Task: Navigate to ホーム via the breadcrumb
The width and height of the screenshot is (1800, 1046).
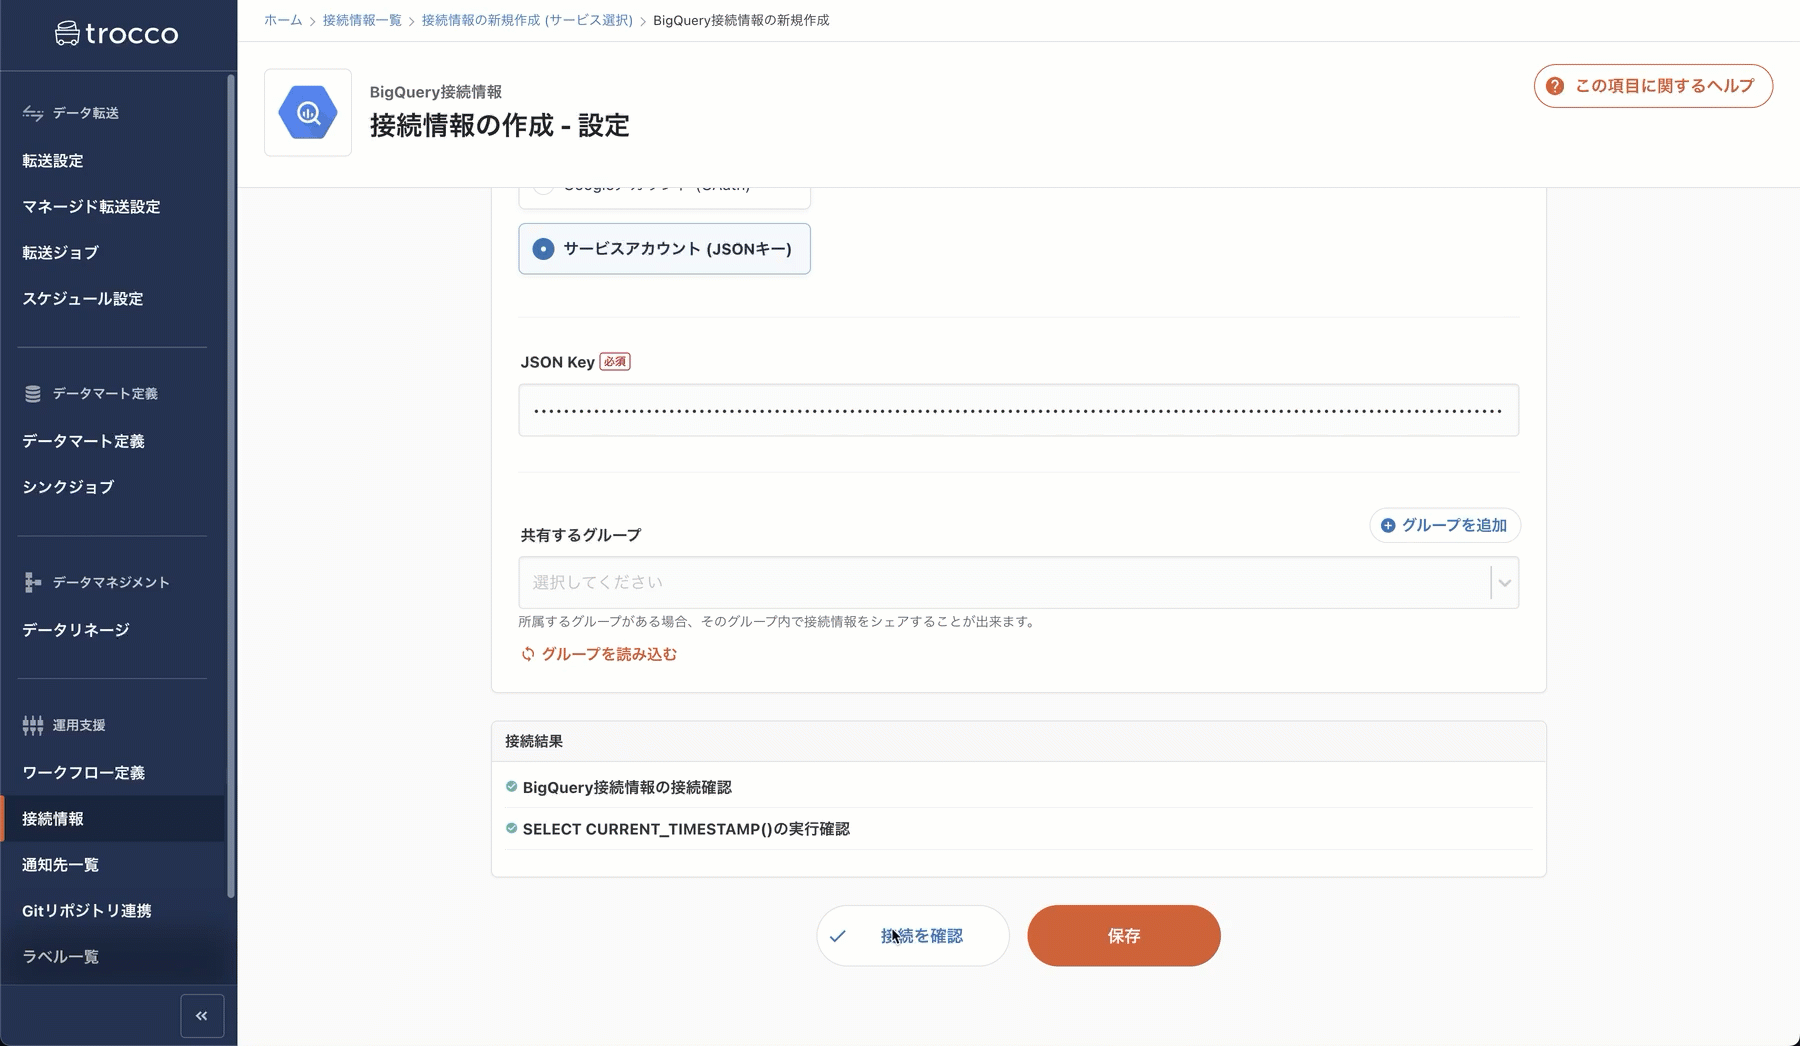Action: pyautogui.click(x=283, y=19)
